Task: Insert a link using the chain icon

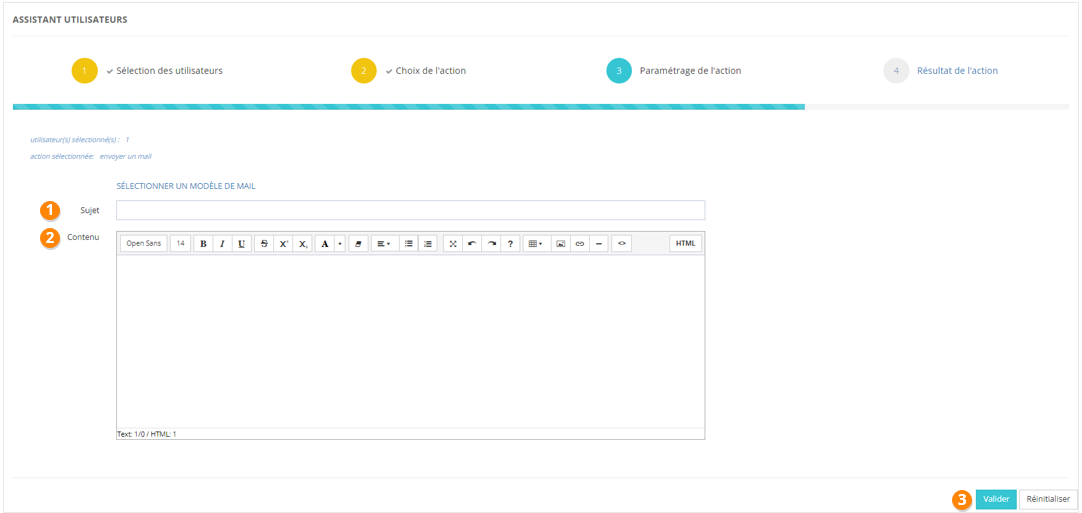Action: (580, 243)
